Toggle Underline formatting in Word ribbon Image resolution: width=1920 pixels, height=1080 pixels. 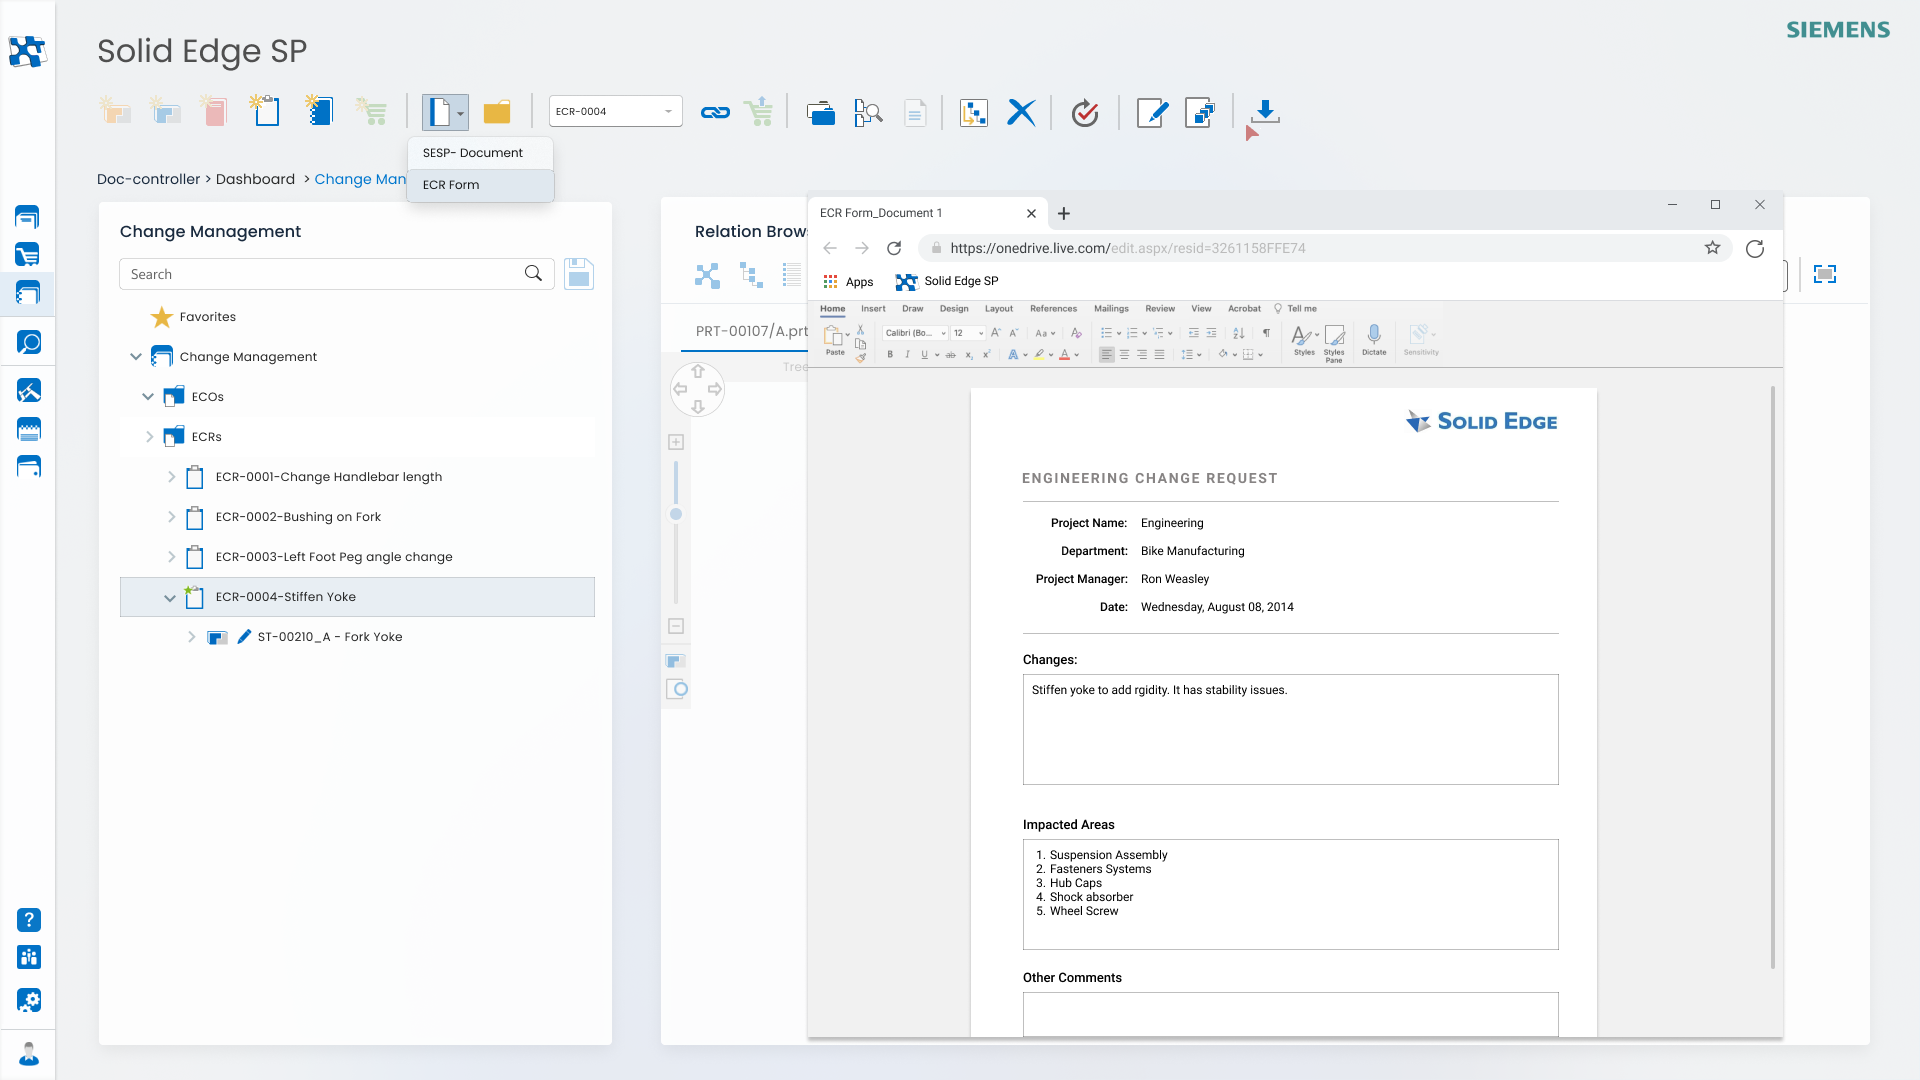[924, 355]
